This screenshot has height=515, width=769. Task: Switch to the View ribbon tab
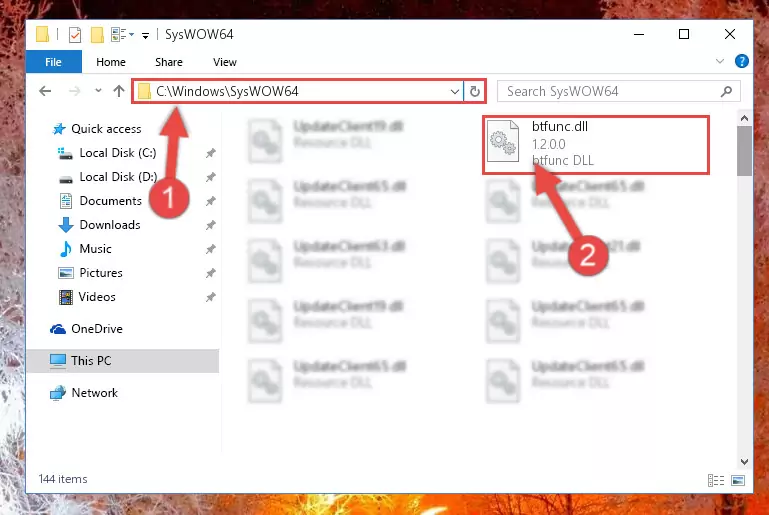point(225,62)
